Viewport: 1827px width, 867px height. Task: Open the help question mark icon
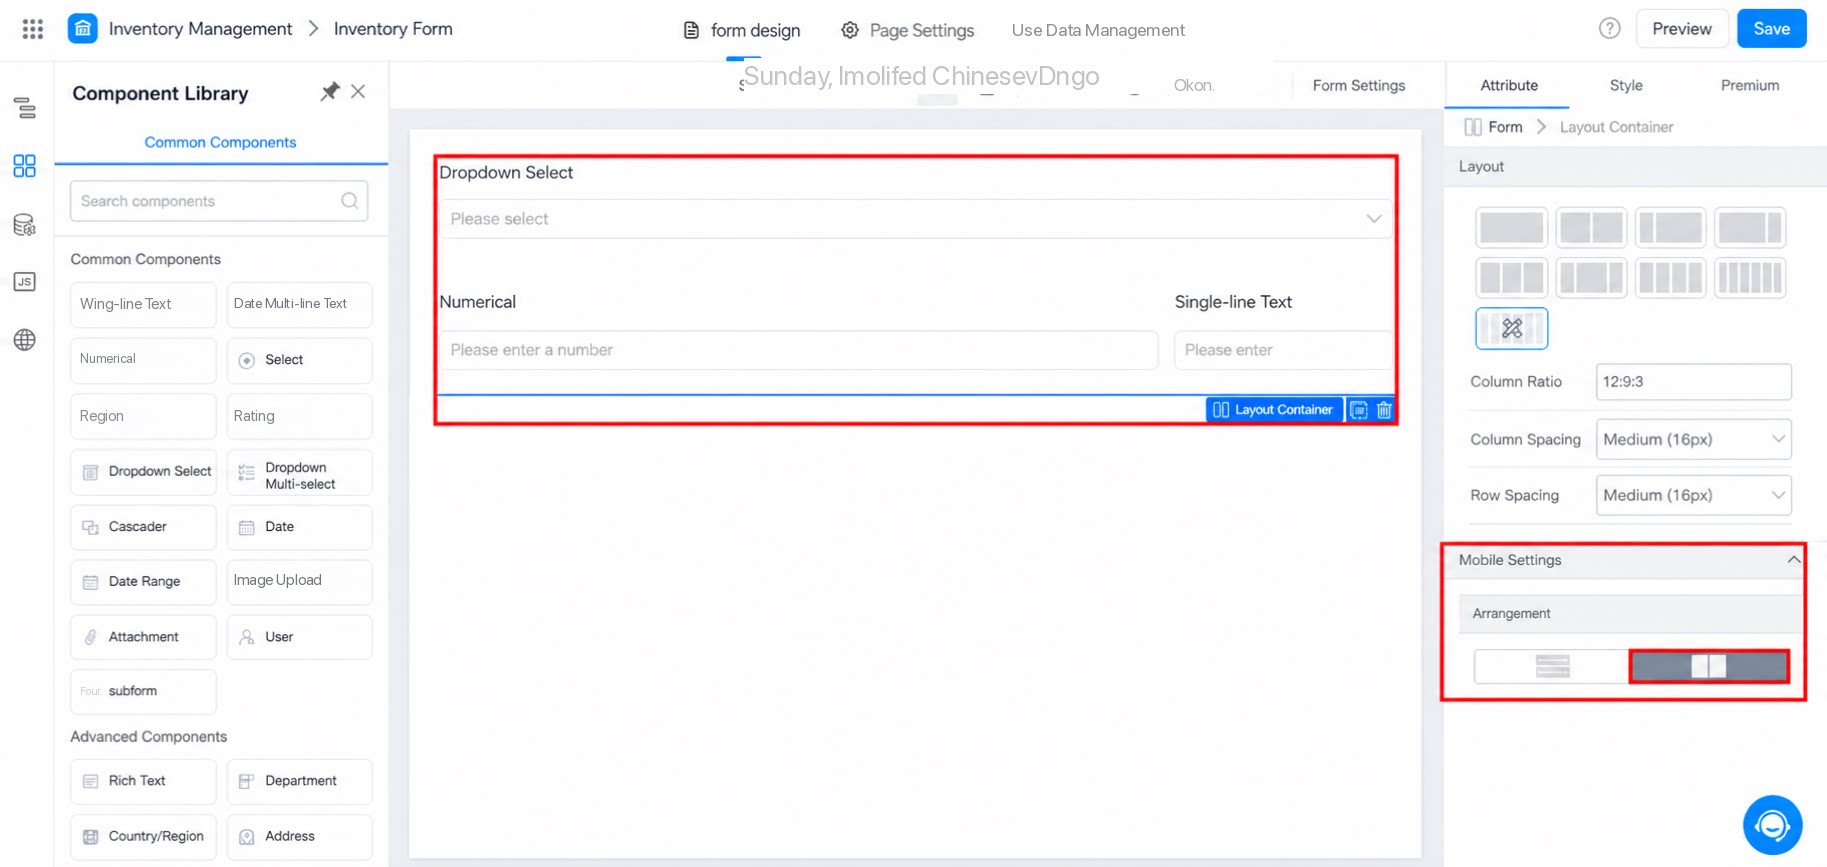(x=1609, y=28)
